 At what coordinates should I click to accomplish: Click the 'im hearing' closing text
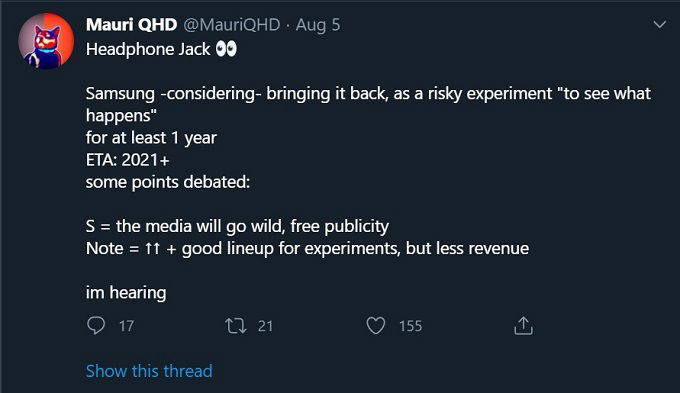pos(126,293)
